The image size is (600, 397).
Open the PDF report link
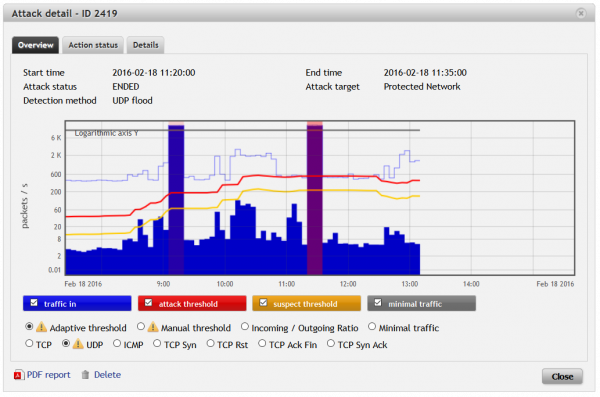(x=48, y=375)
